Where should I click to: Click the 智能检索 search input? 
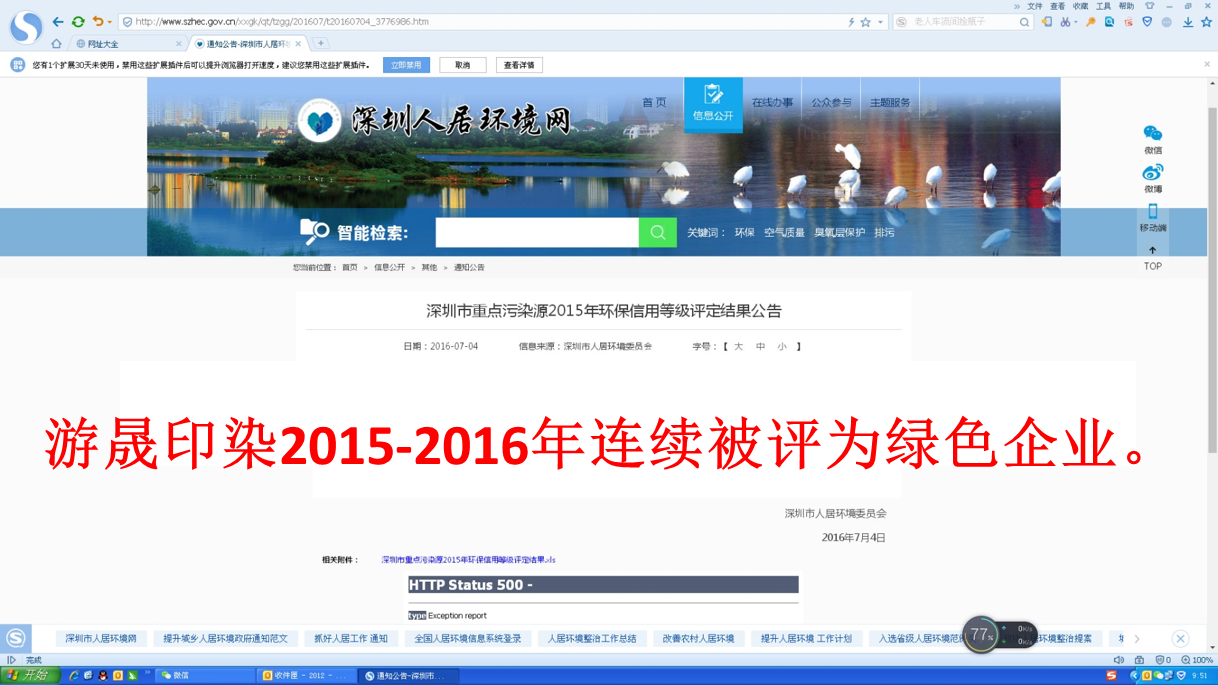537,233
